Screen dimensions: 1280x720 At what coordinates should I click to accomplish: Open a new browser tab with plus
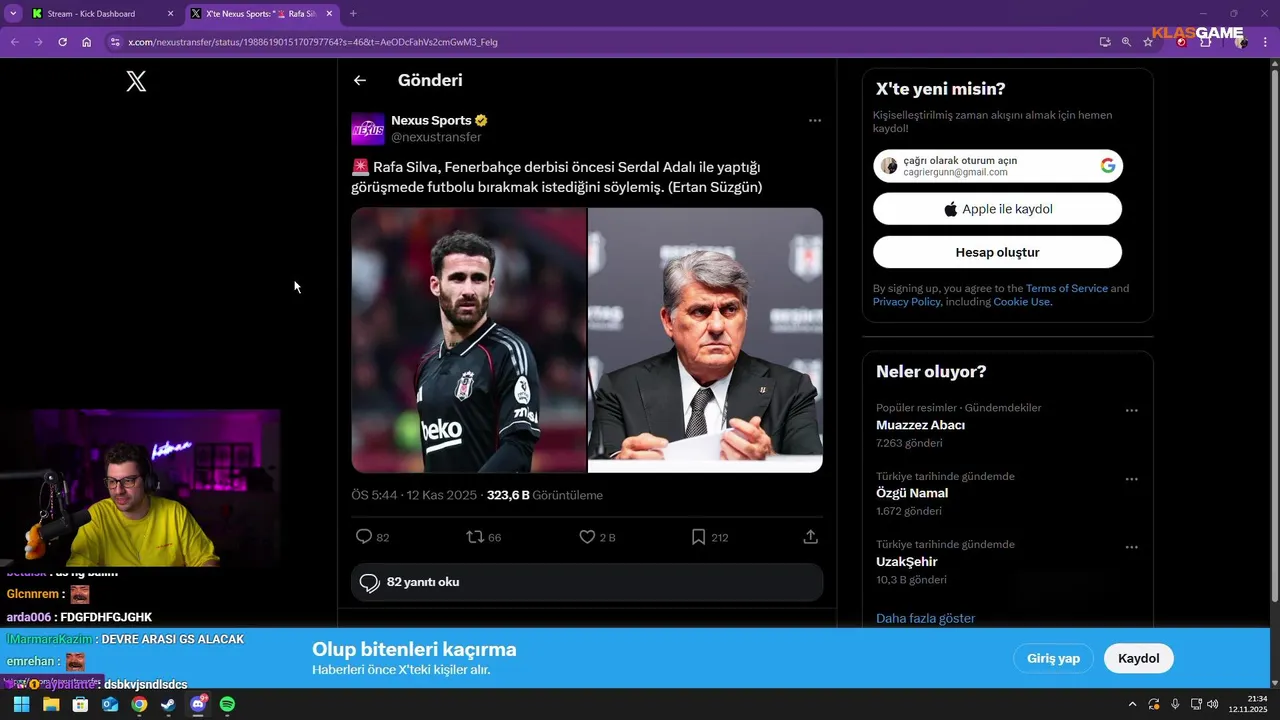pyautogui.click(x=353, y=14)
